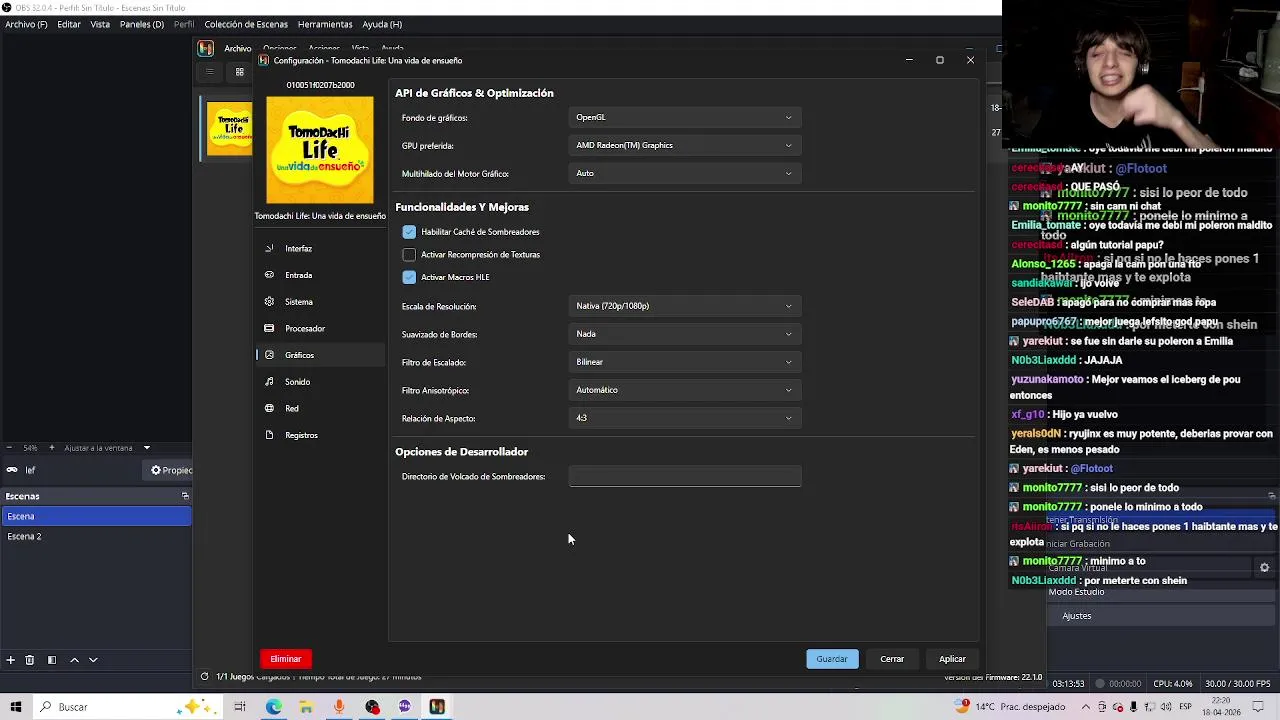Viewport: 1280px width, 720px height.
Task: Toggle Activar Macros HLE checkbox
Action: coord(409,277)
